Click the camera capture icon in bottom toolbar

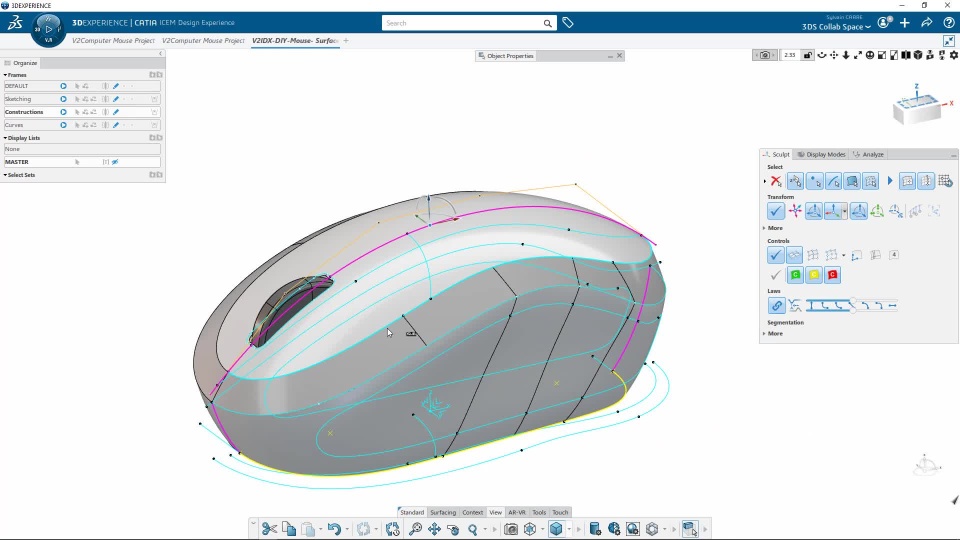(511, 529)
